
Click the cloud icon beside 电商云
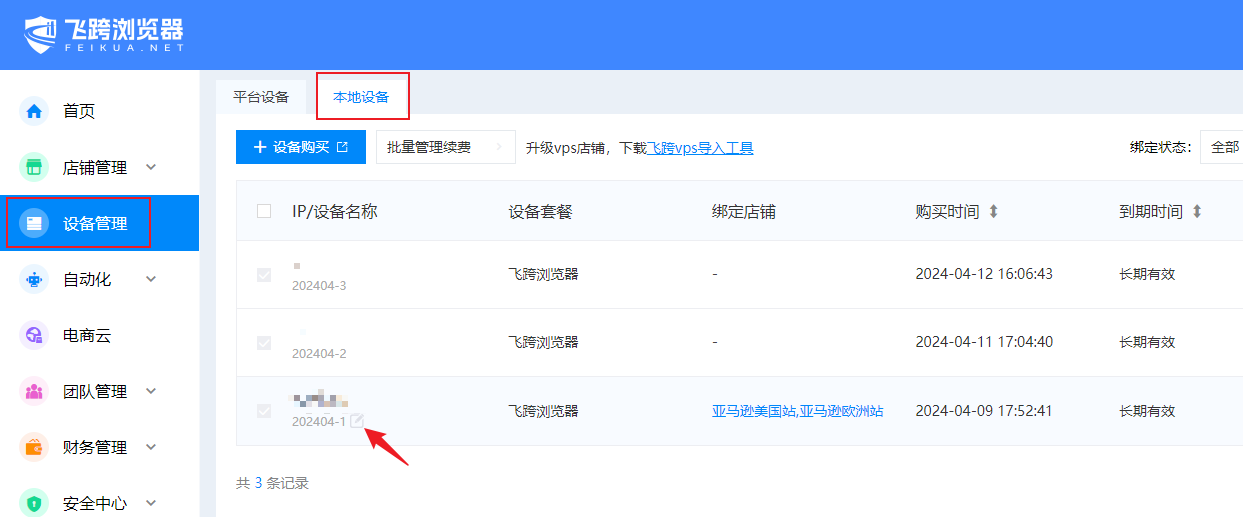coord(34,336)
